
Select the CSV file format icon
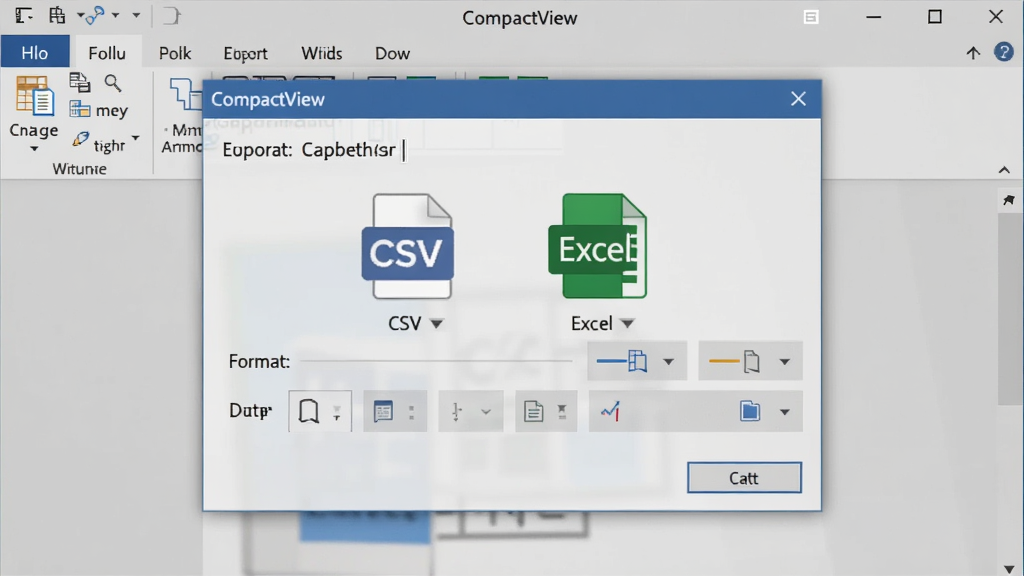pyautogui.click(x=408, y=246)
